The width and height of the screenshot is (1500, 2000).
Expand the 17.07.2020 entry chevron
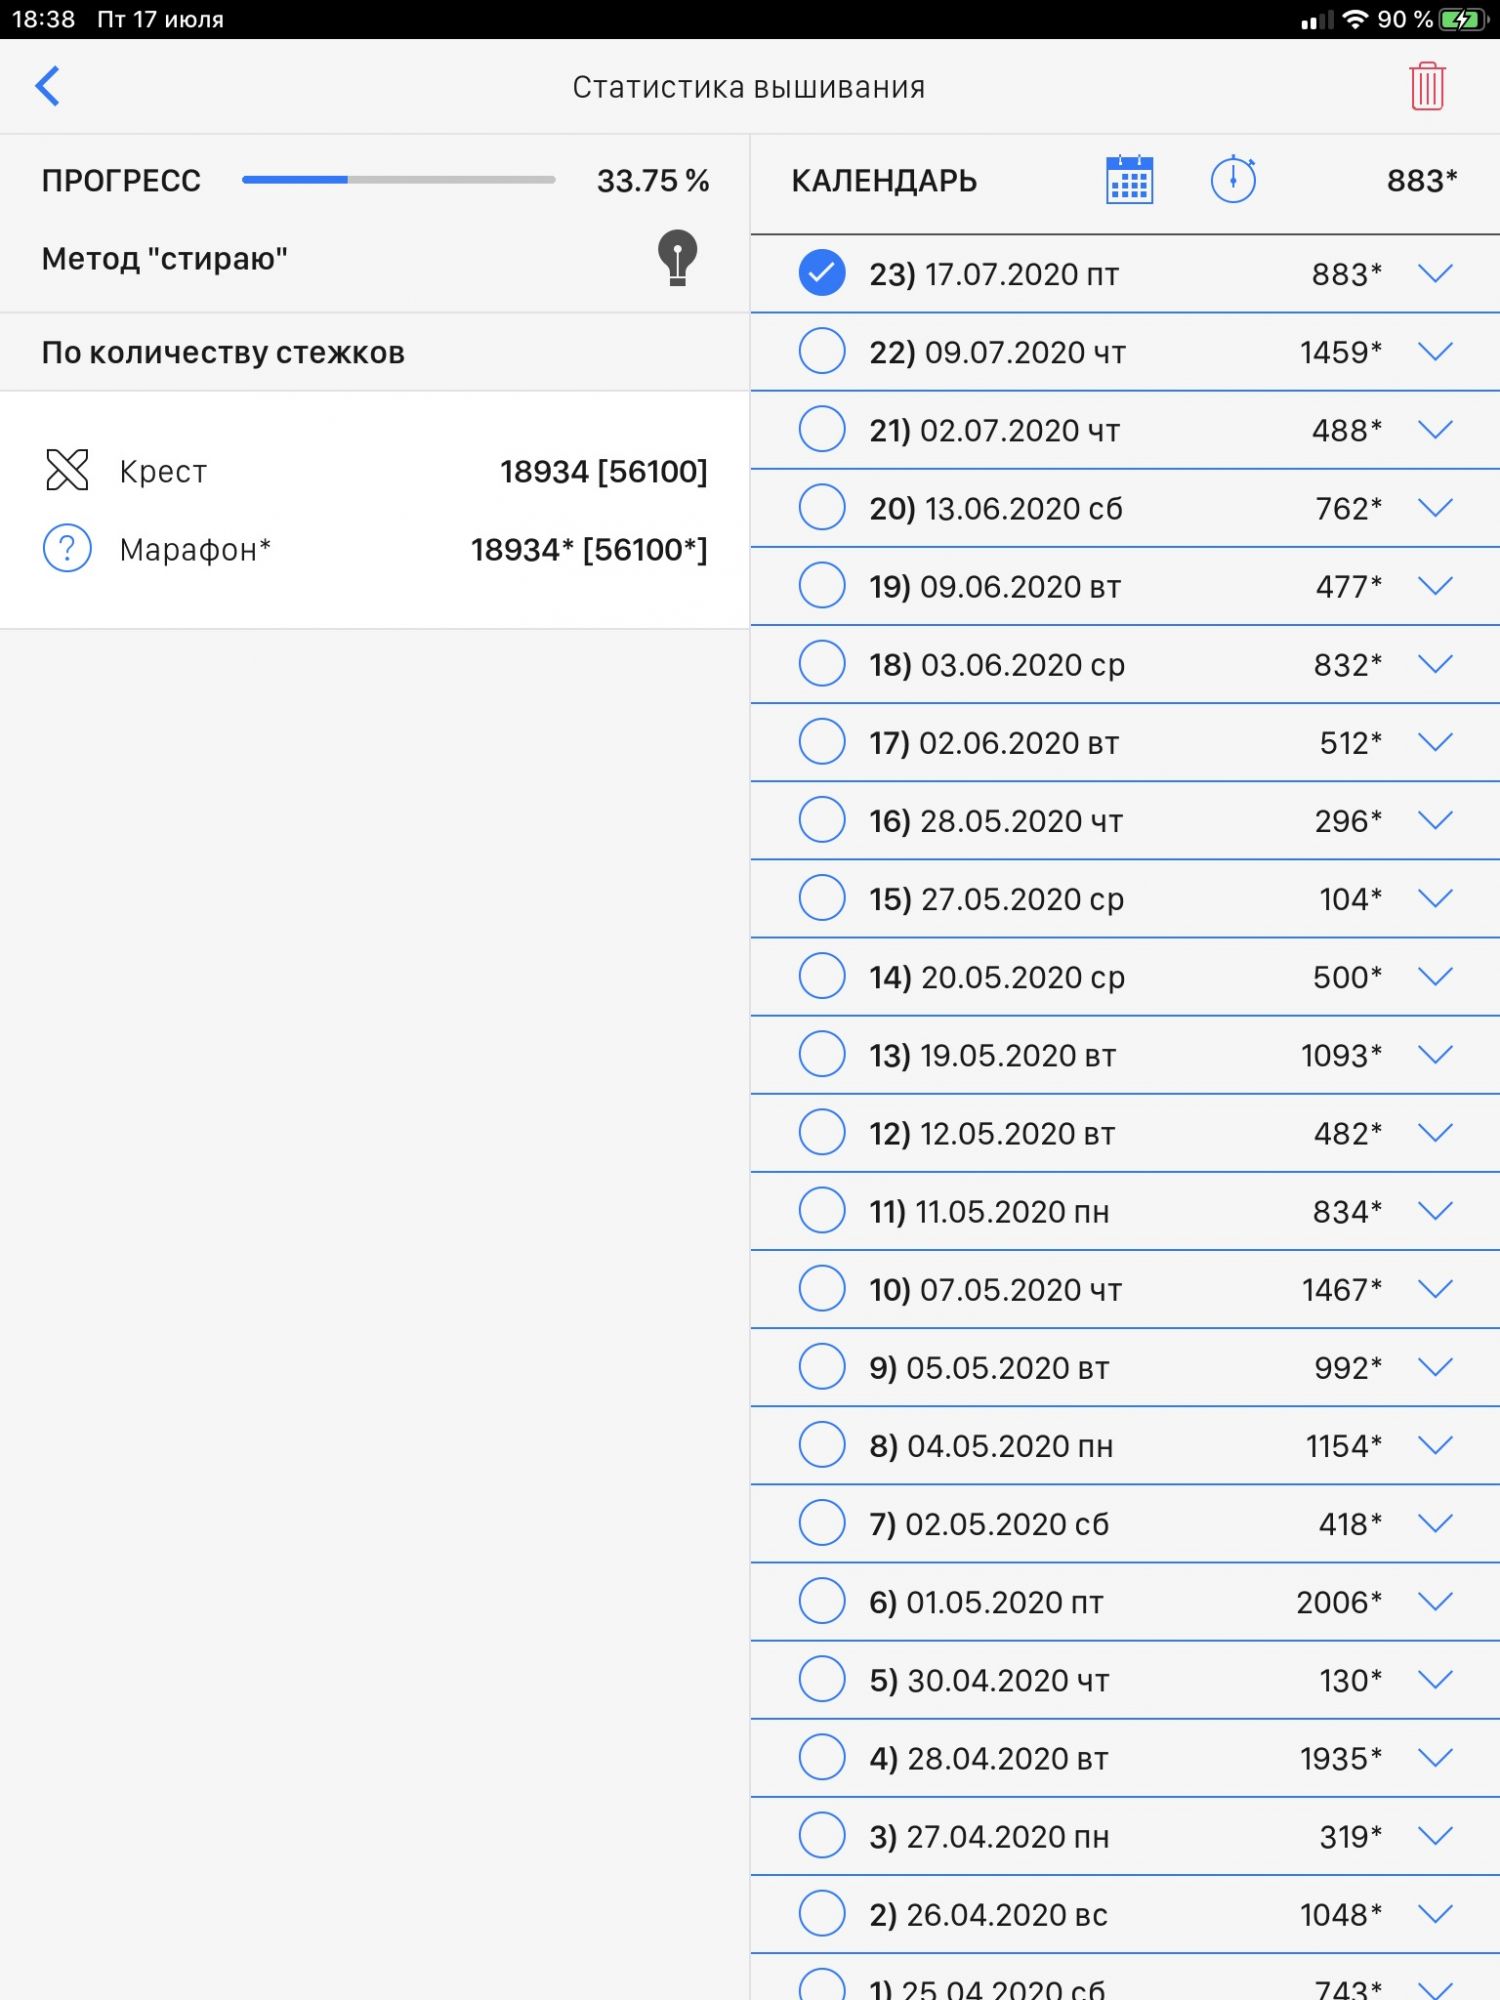click(1435, 273)
